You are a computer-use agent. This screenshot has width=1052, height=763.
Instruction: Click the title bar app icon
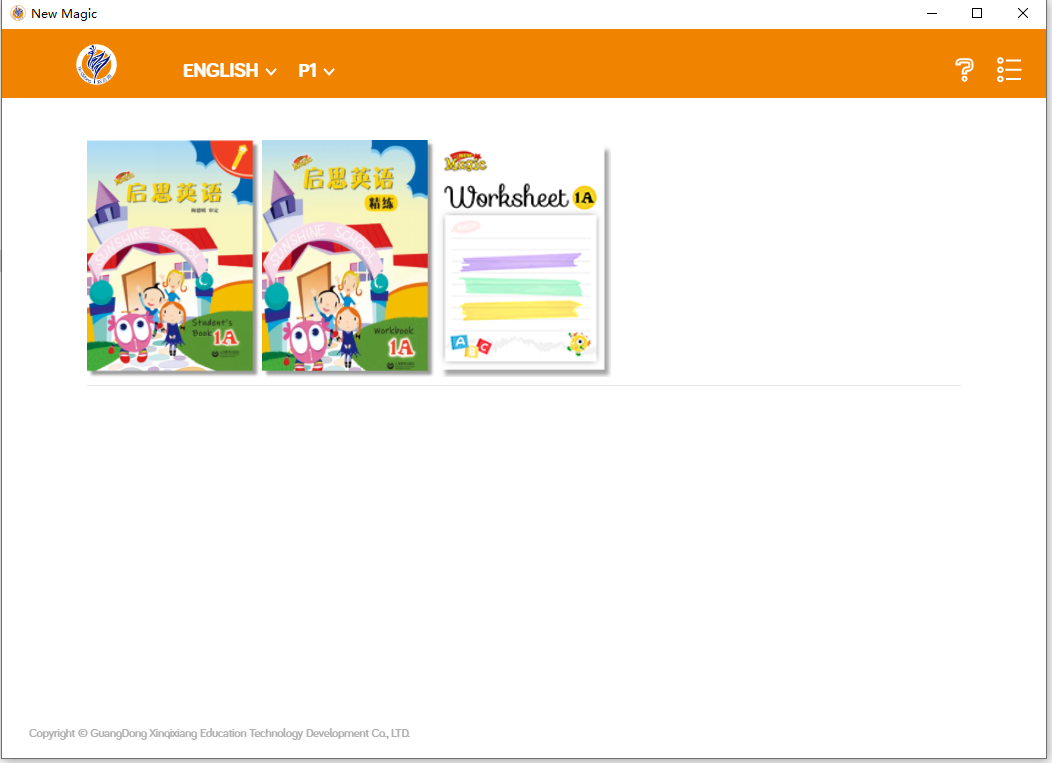click(17, 13)
